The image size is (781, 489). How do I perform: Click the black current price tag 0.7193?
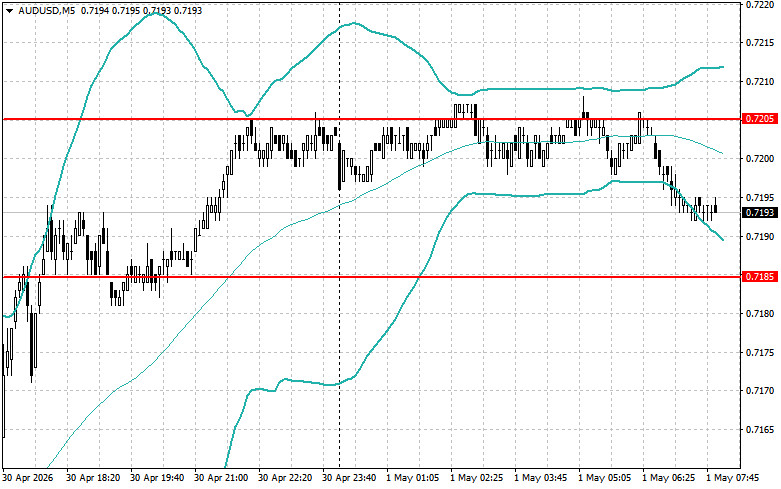[x=760, y=213]
